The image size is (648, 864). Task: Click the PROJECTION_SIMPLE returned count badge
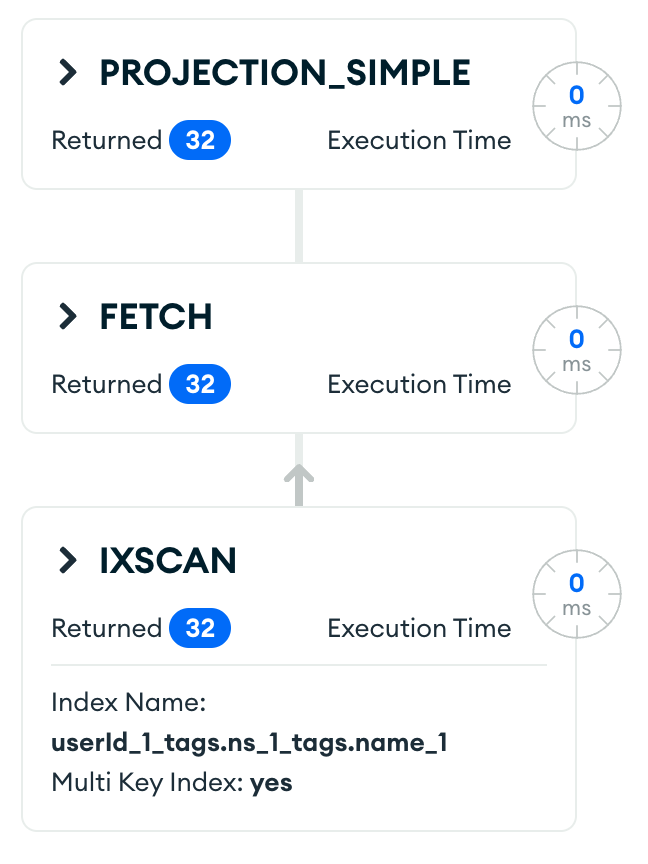tap(200, 141)
